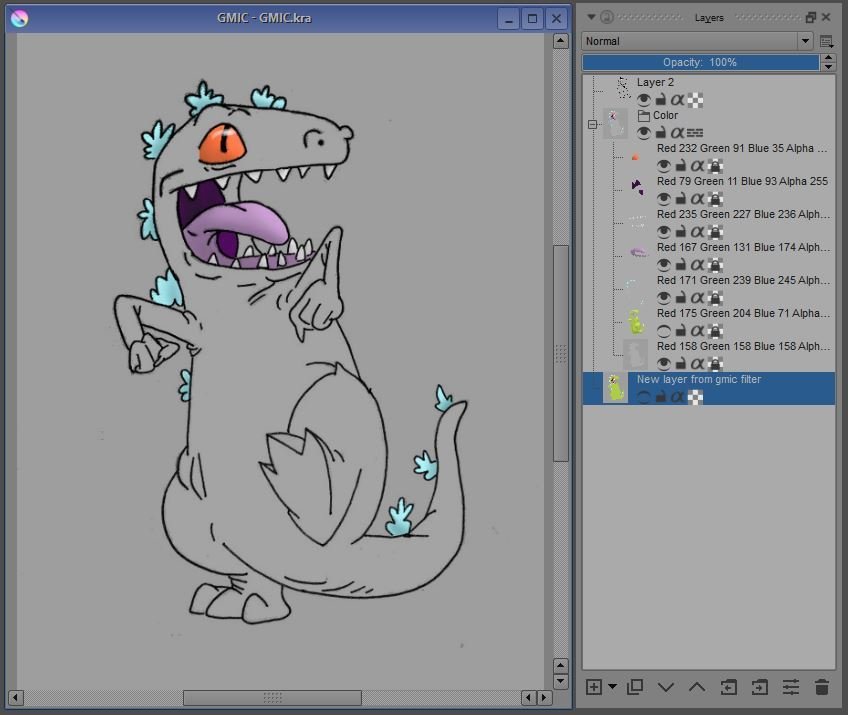Duplicate the selected layer
This screenshot has height=715, width=848.
pos(635,687)
